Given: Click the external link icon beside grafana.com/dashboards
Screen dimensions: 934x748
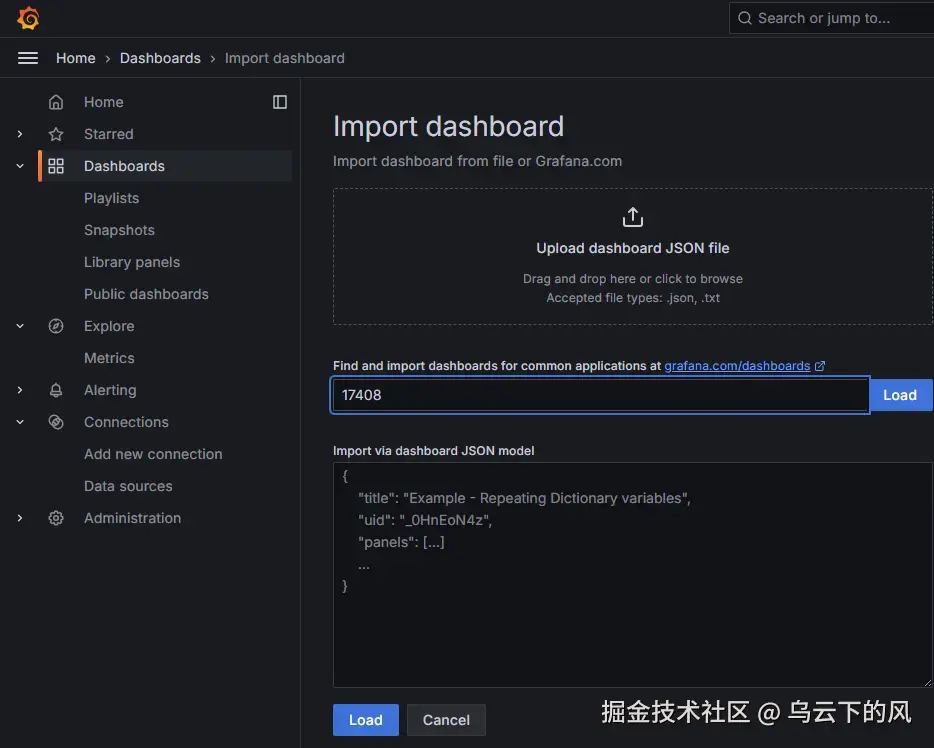Looking at the screenshot, I should point(820,366).
